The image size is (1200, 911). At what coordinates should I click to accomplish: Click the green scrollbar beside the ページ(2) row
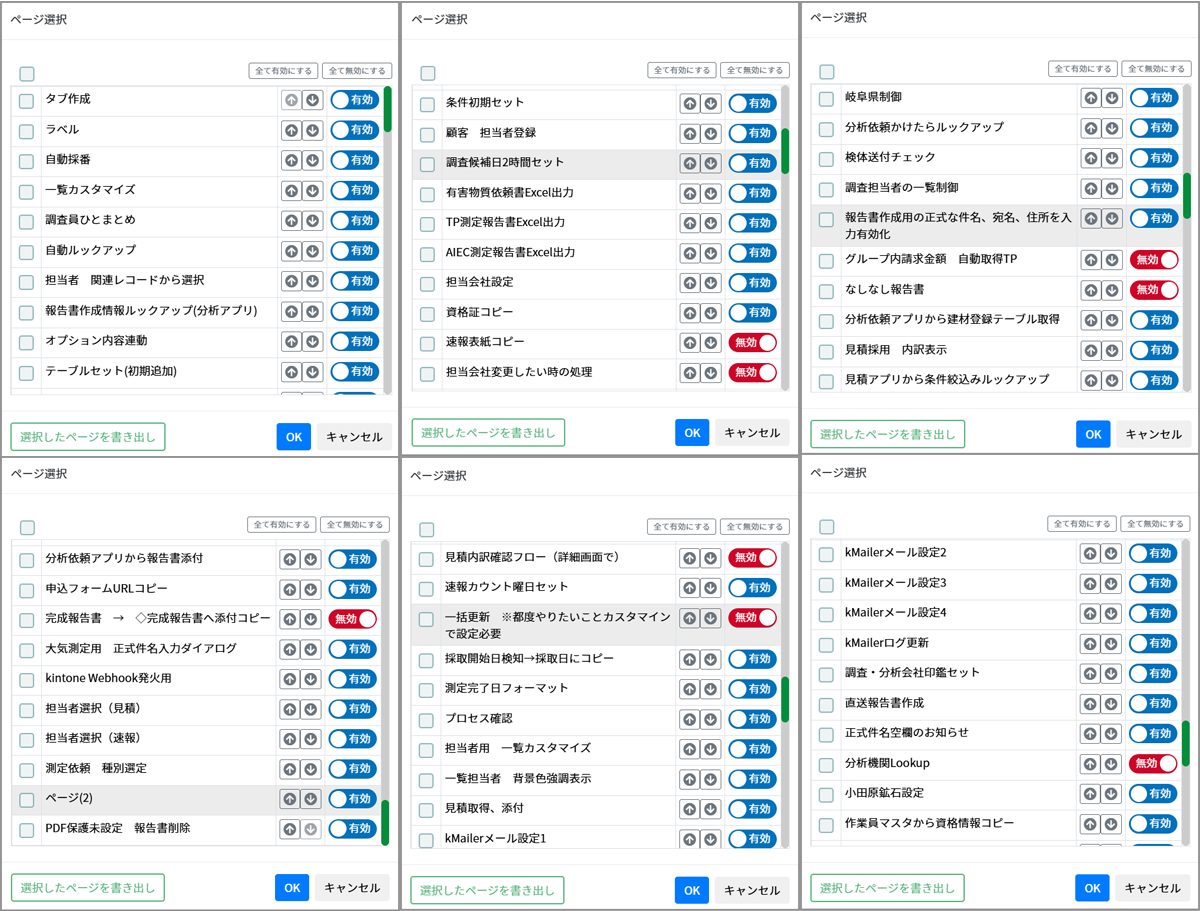[x=385, y=822]
